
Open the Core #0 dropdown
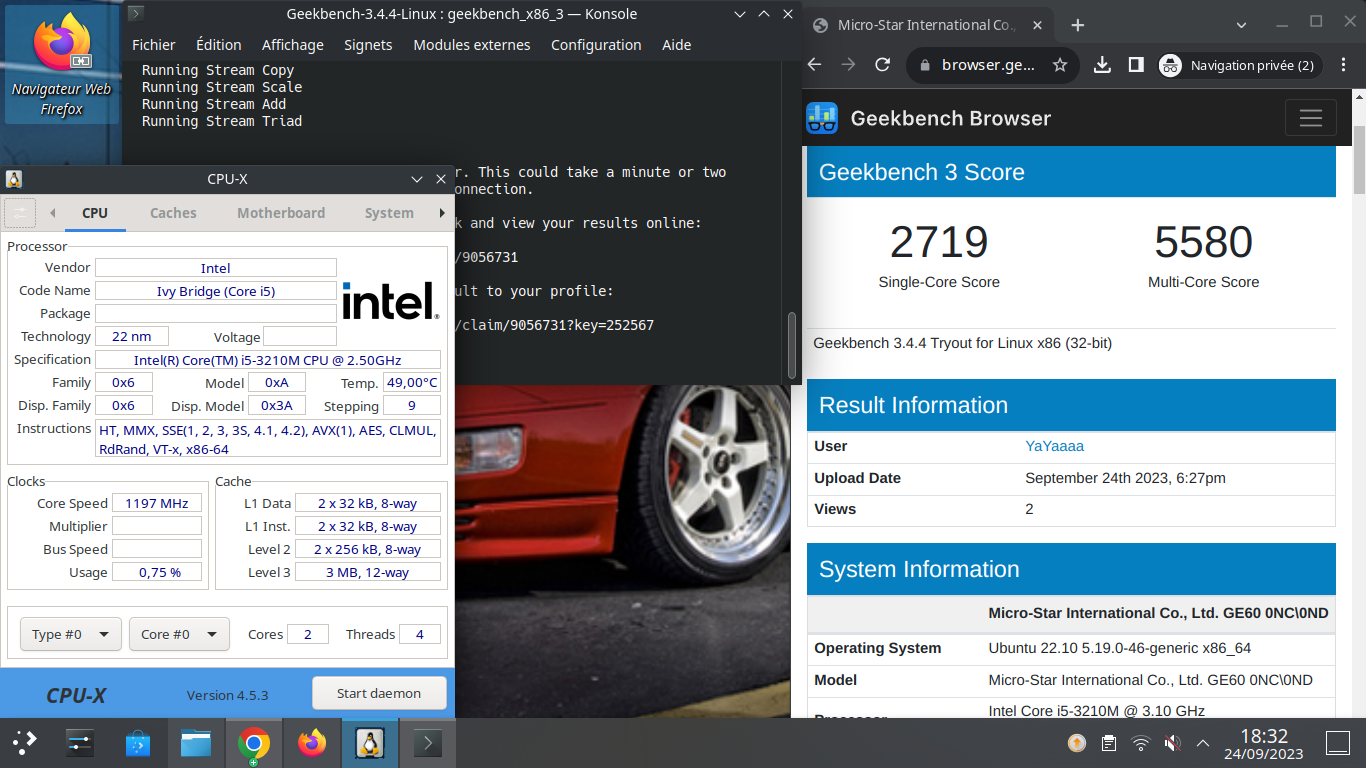click(179, 634)
